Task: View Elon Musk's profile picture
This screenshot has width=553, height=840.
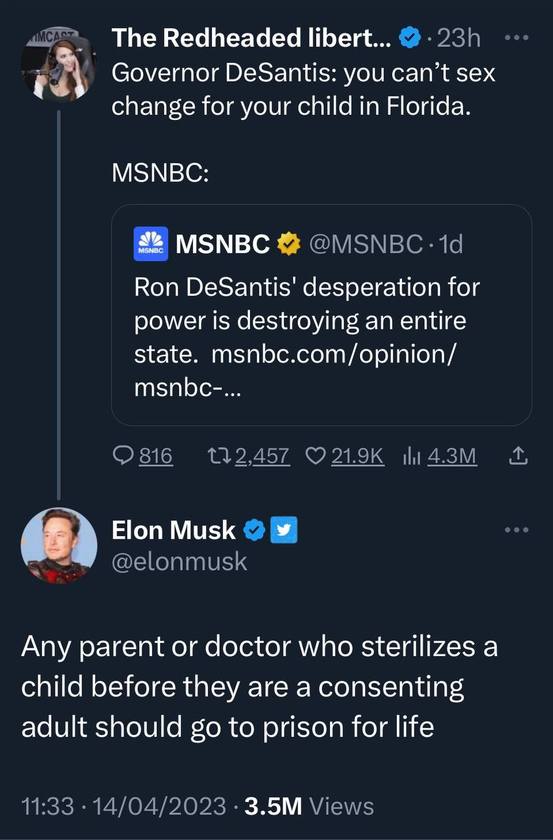Action: (x=59, y=545)
